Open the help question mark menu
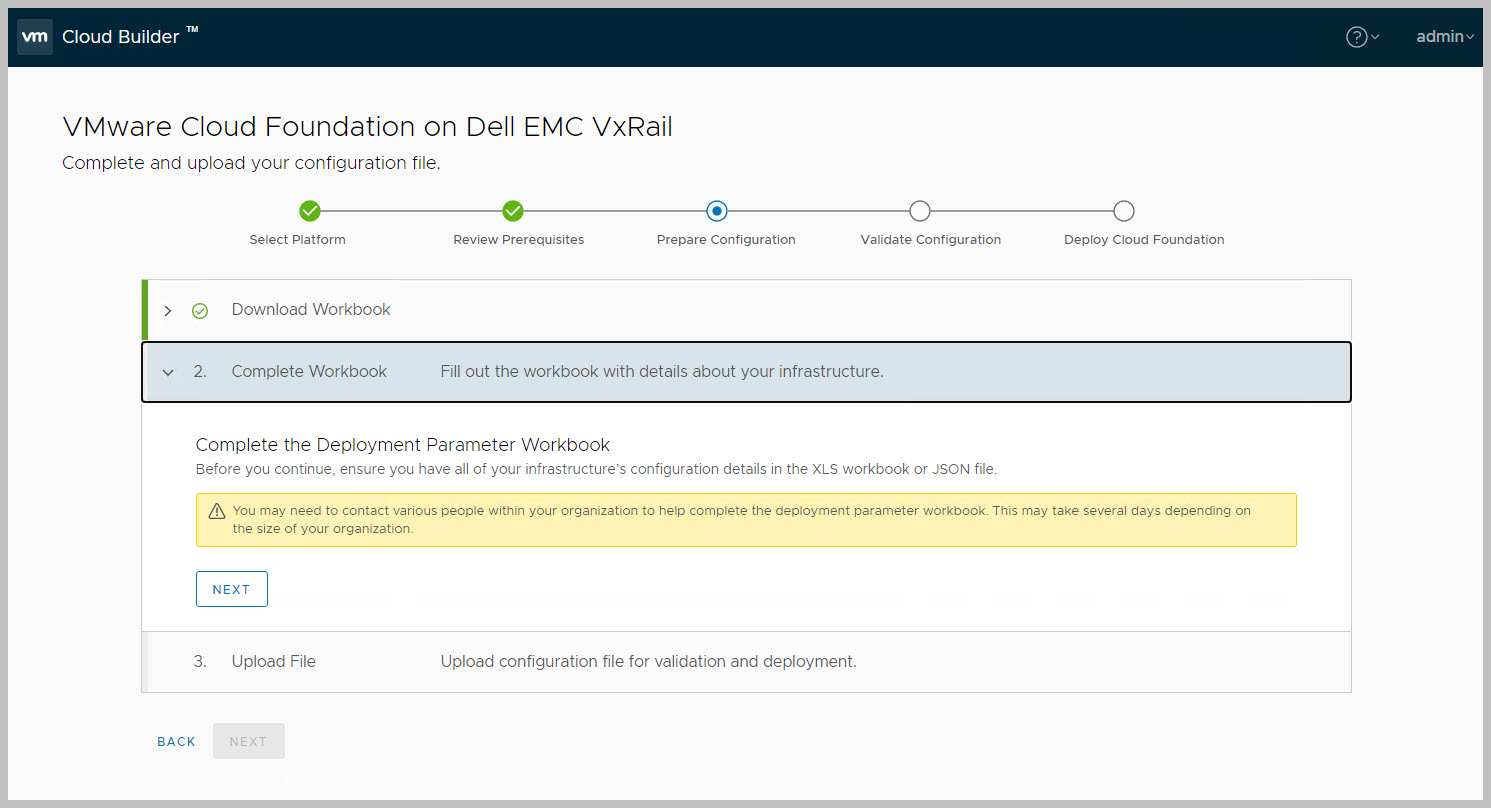Screen dimensions: 1491x808 tap(1361, 37)
